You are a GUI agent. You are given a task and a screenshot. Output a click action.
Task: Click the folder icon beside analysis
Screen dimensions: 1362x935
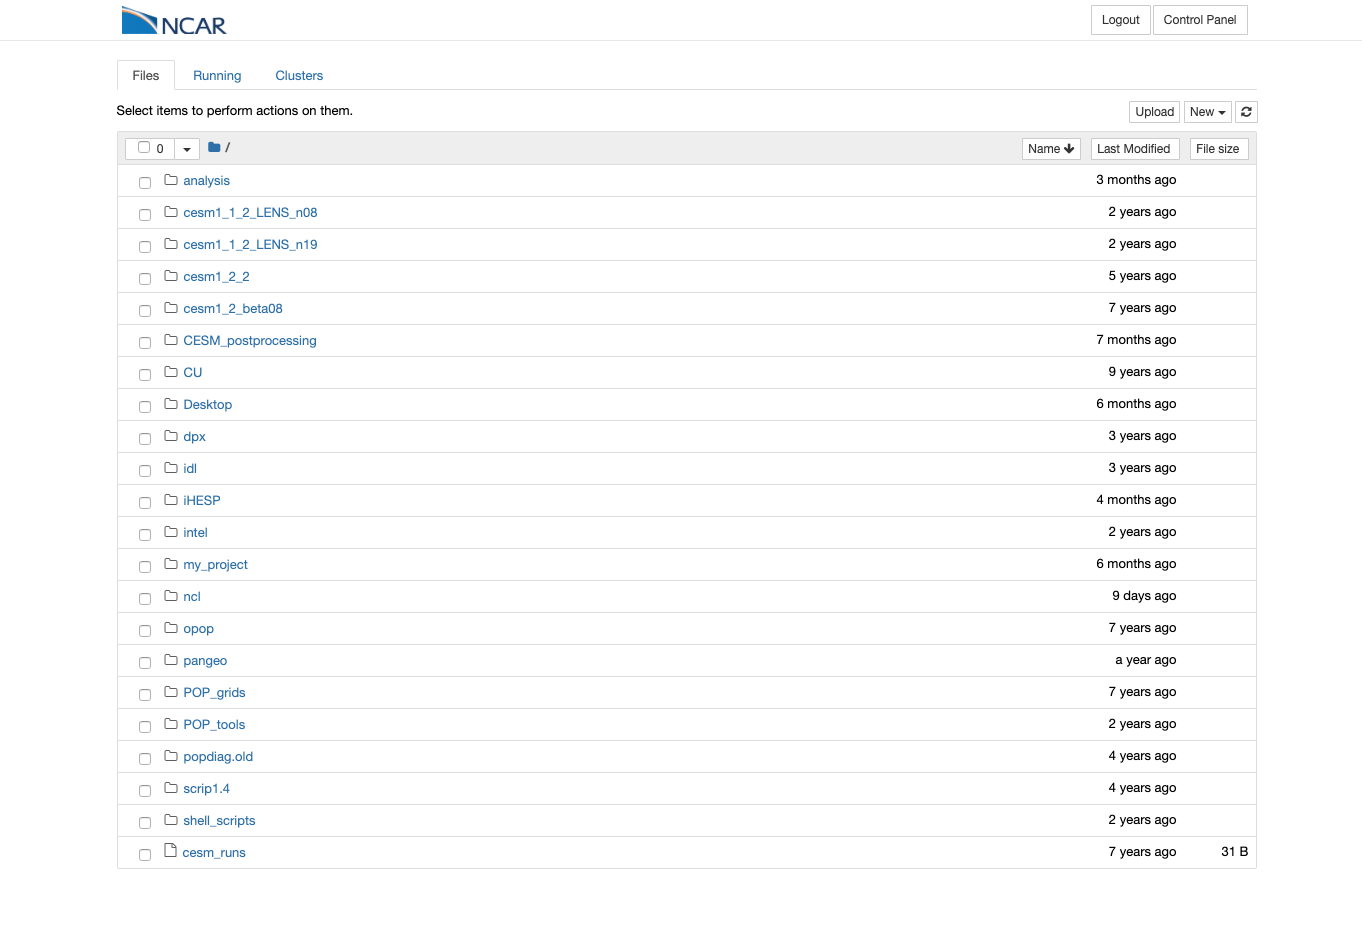click(x=171, y=180)
